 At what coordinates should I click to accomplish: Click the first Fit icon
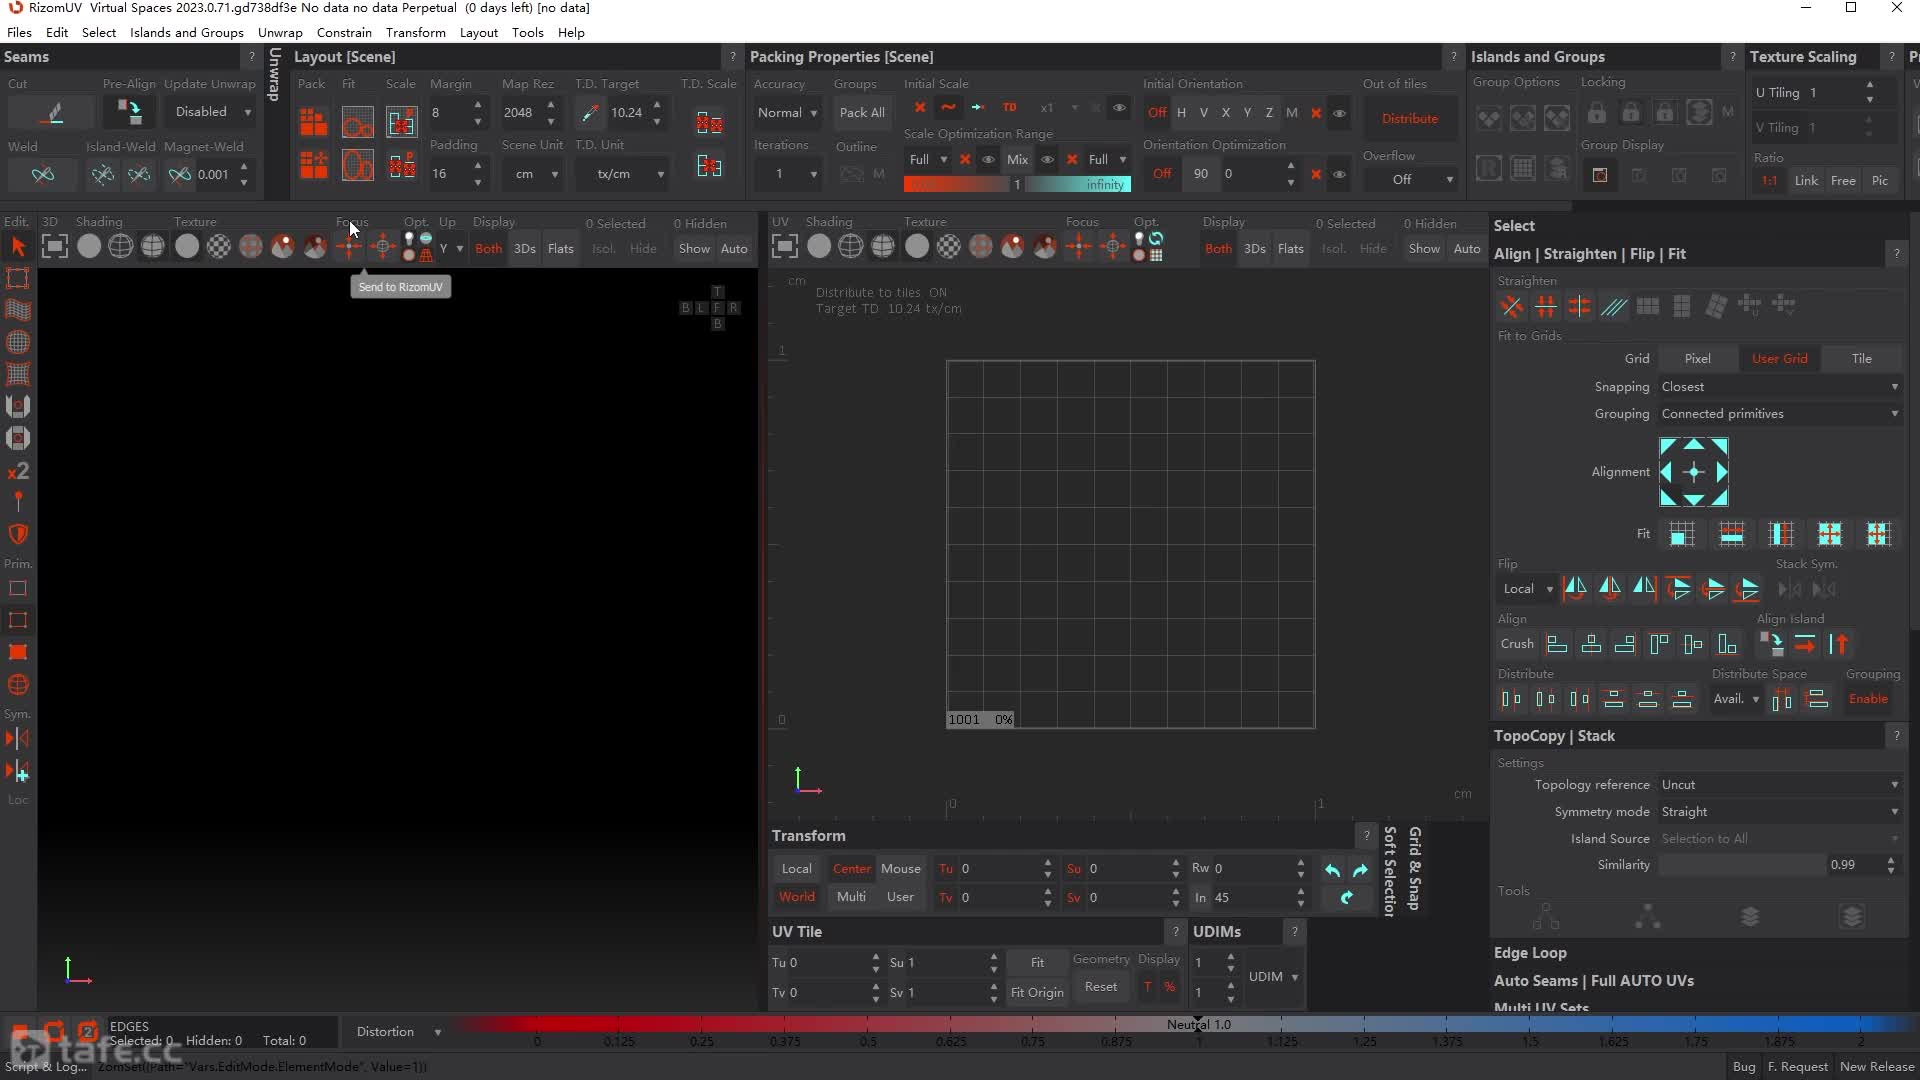tap(1682, 534)
